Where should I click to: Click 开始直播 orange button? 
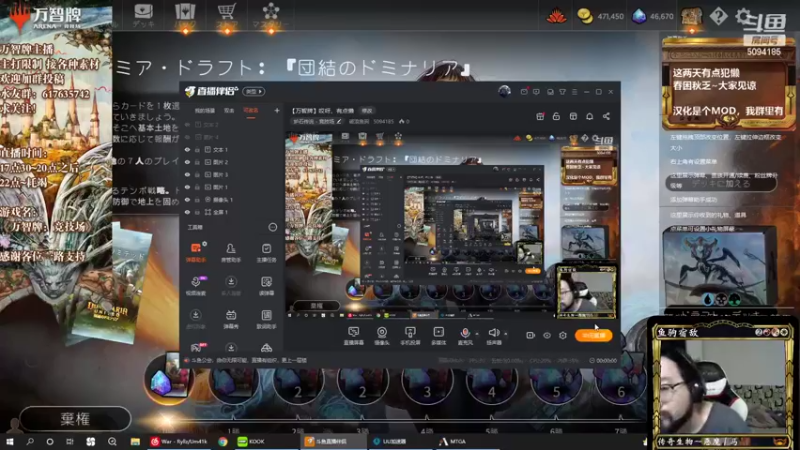pos(593,335)
